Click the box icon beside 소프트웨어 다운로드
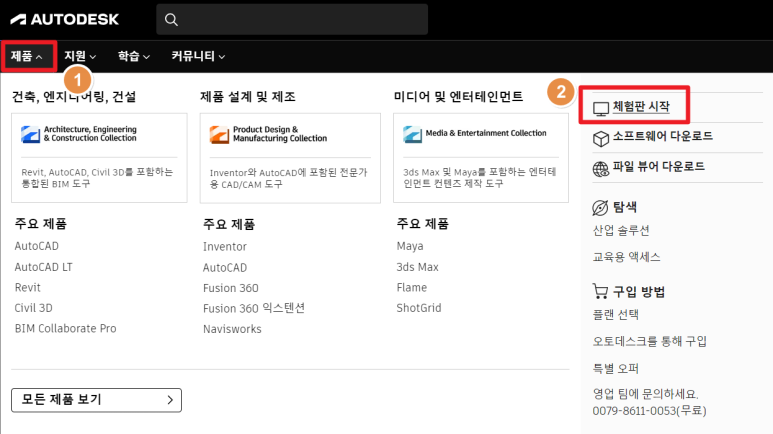Image resolution: width=773 pixels, height=434 pixels. coord(600,139)
